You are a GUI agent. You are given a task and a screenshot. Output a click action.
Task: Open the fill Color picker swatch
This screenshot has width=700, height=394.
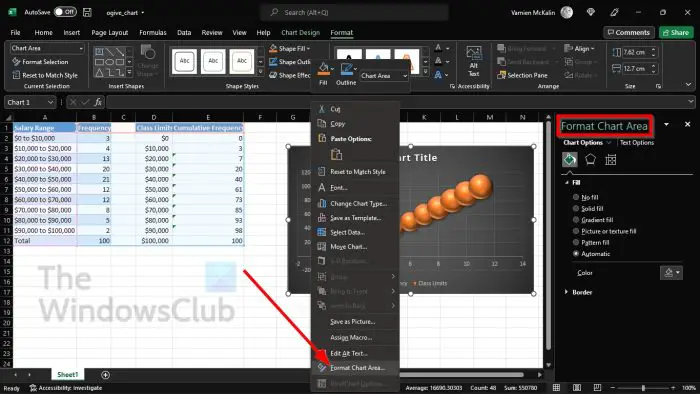[x=671, y=273]
